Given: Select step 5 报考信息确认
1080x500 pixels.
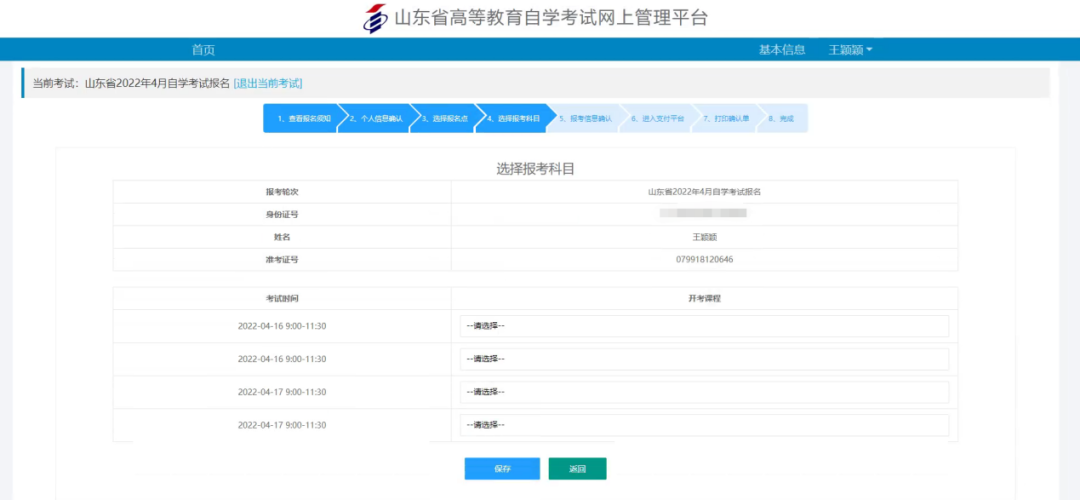Looking at the screenshot, I should click(x=585, y=118).
